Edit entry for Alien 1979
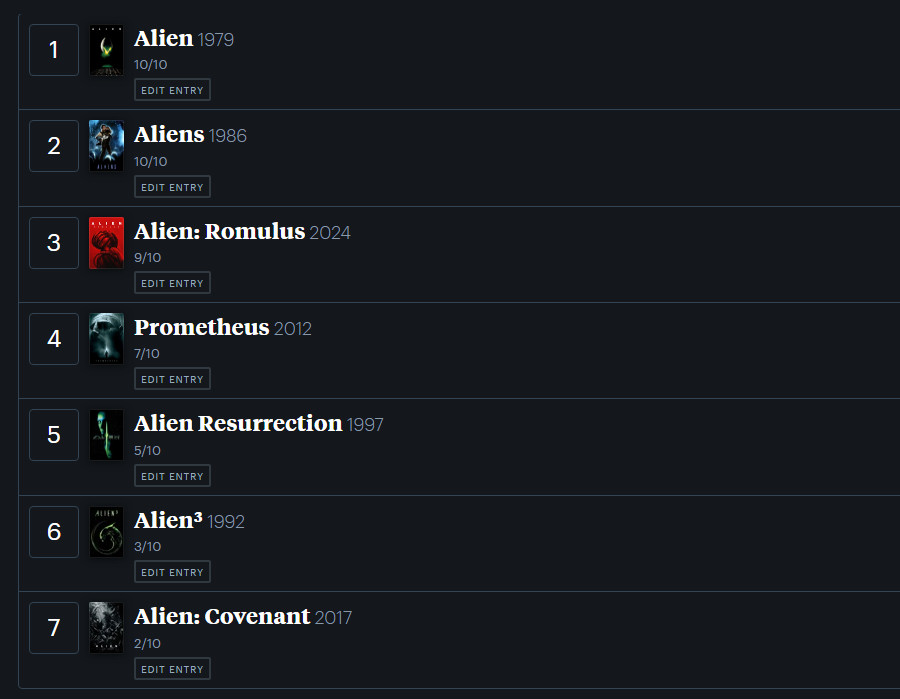The image size is (900, 699). [x=172, y=90]
